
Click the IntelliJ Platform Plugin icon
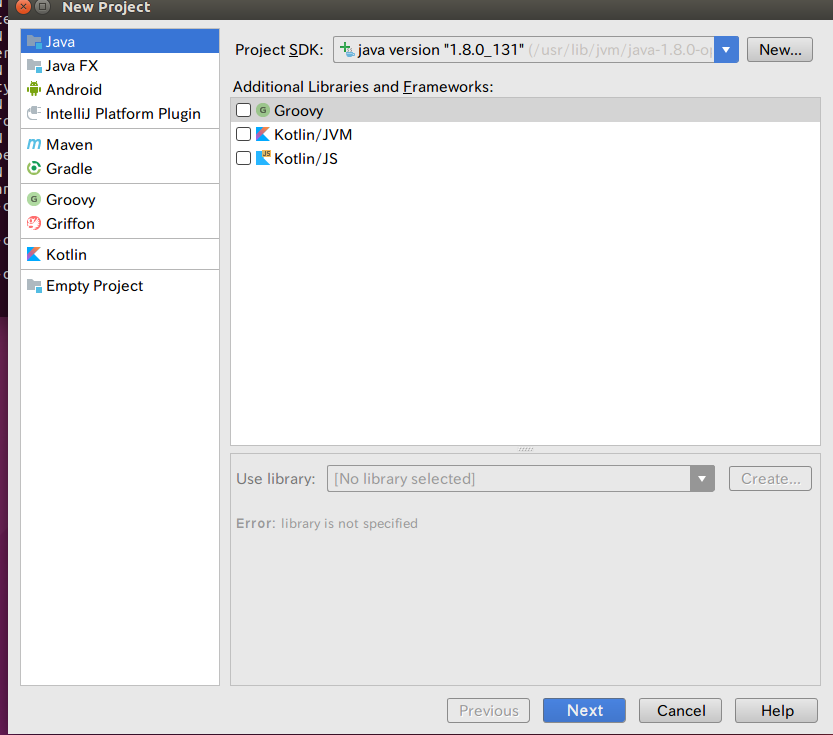pyautogui.click(x=34, y=113)
